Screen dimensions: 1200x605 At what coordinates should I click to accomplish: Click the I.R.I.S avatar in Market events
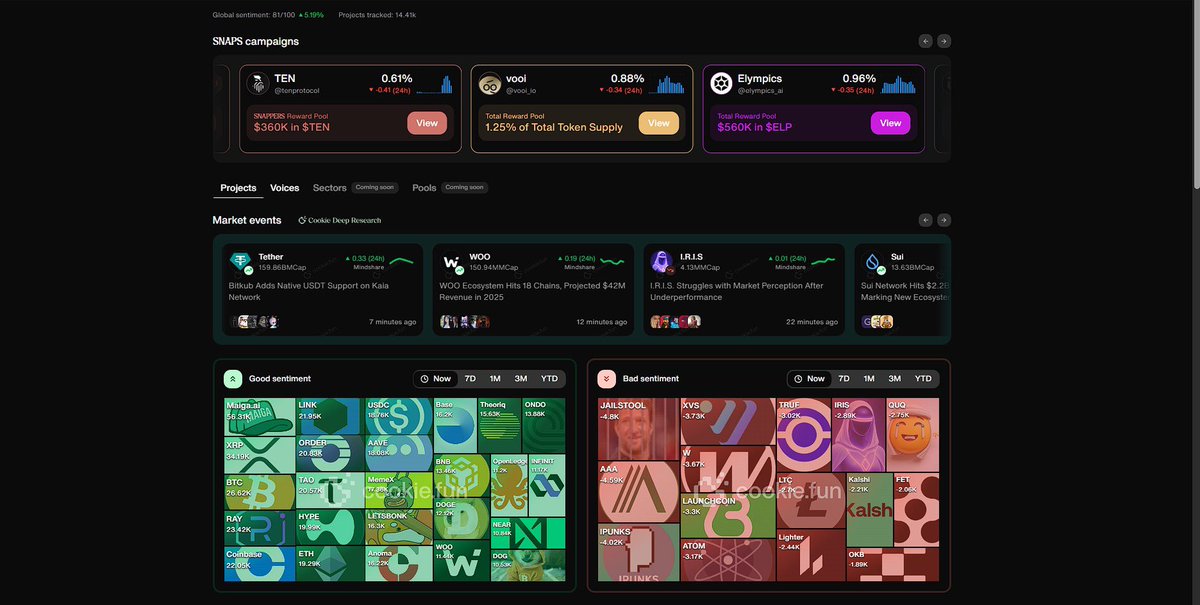click(662, 263)
